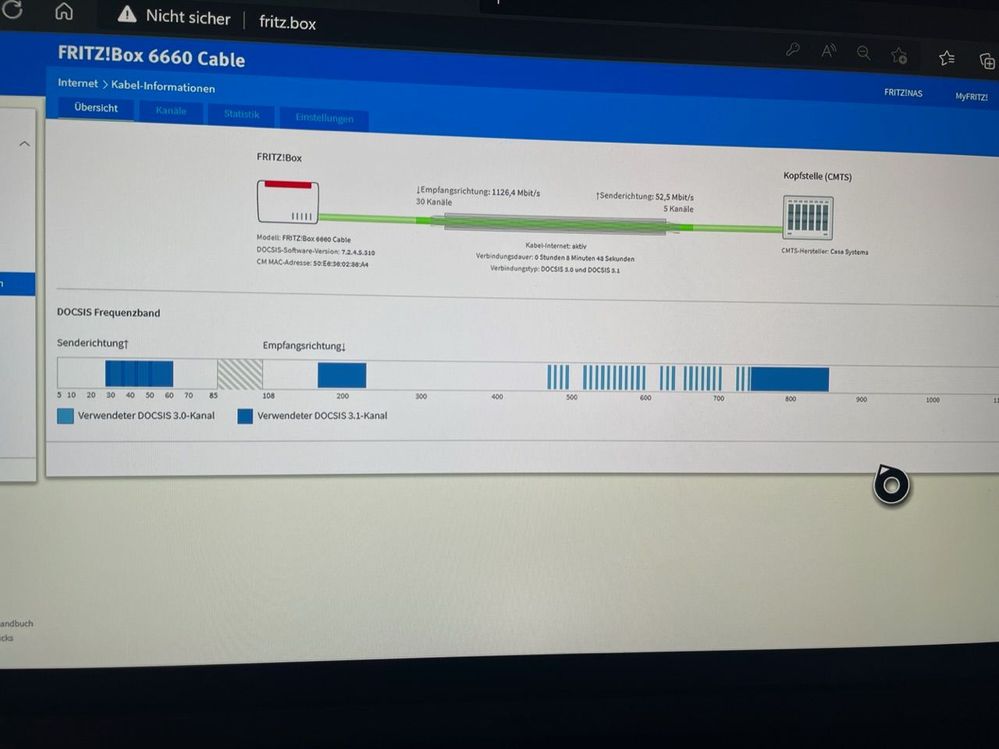This screenshot has height=749, width=999.
Task: Click the fritz.box address bar
Action: tap(287, 23)
